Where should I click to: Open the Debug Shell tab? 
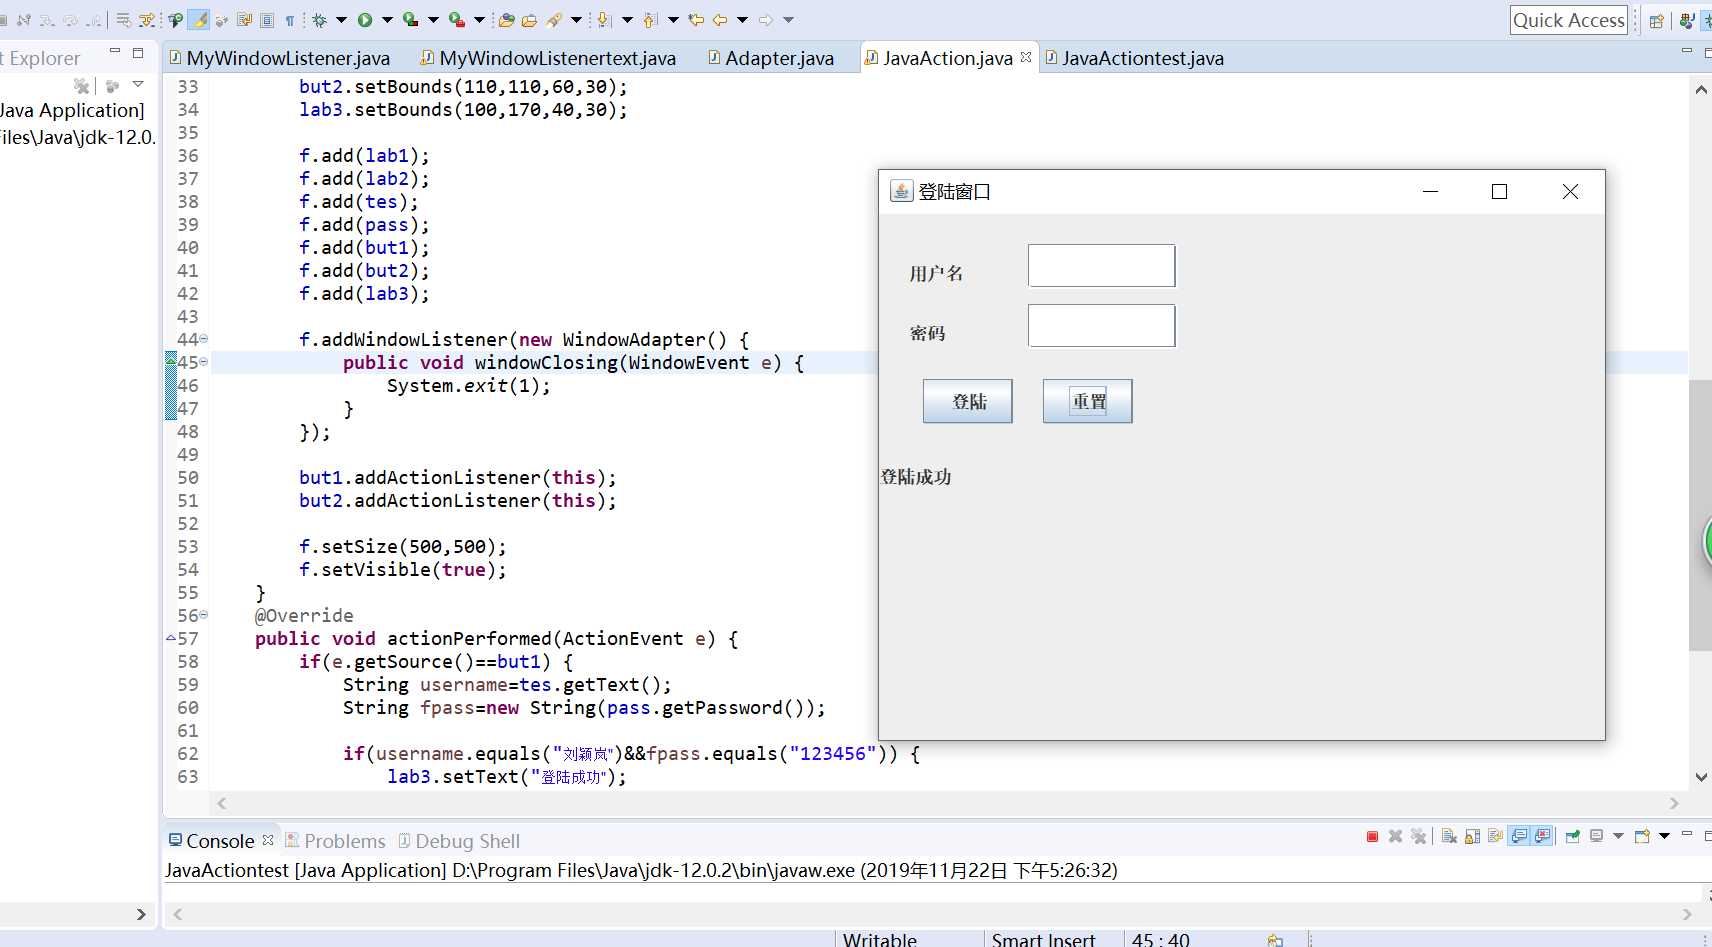point(459,841)
